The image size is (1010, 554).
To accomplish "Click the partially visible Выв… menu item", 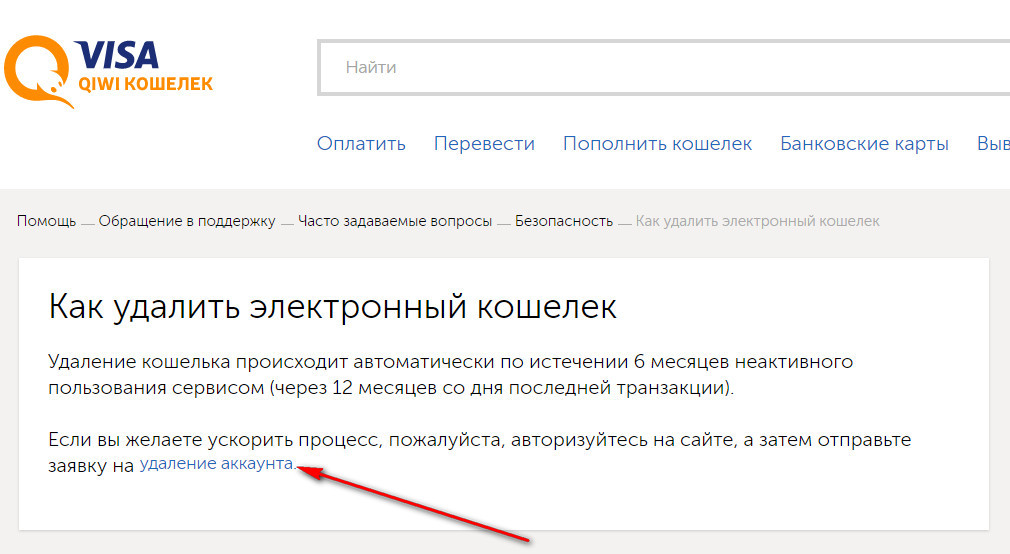I will click(x=992, y=144).
